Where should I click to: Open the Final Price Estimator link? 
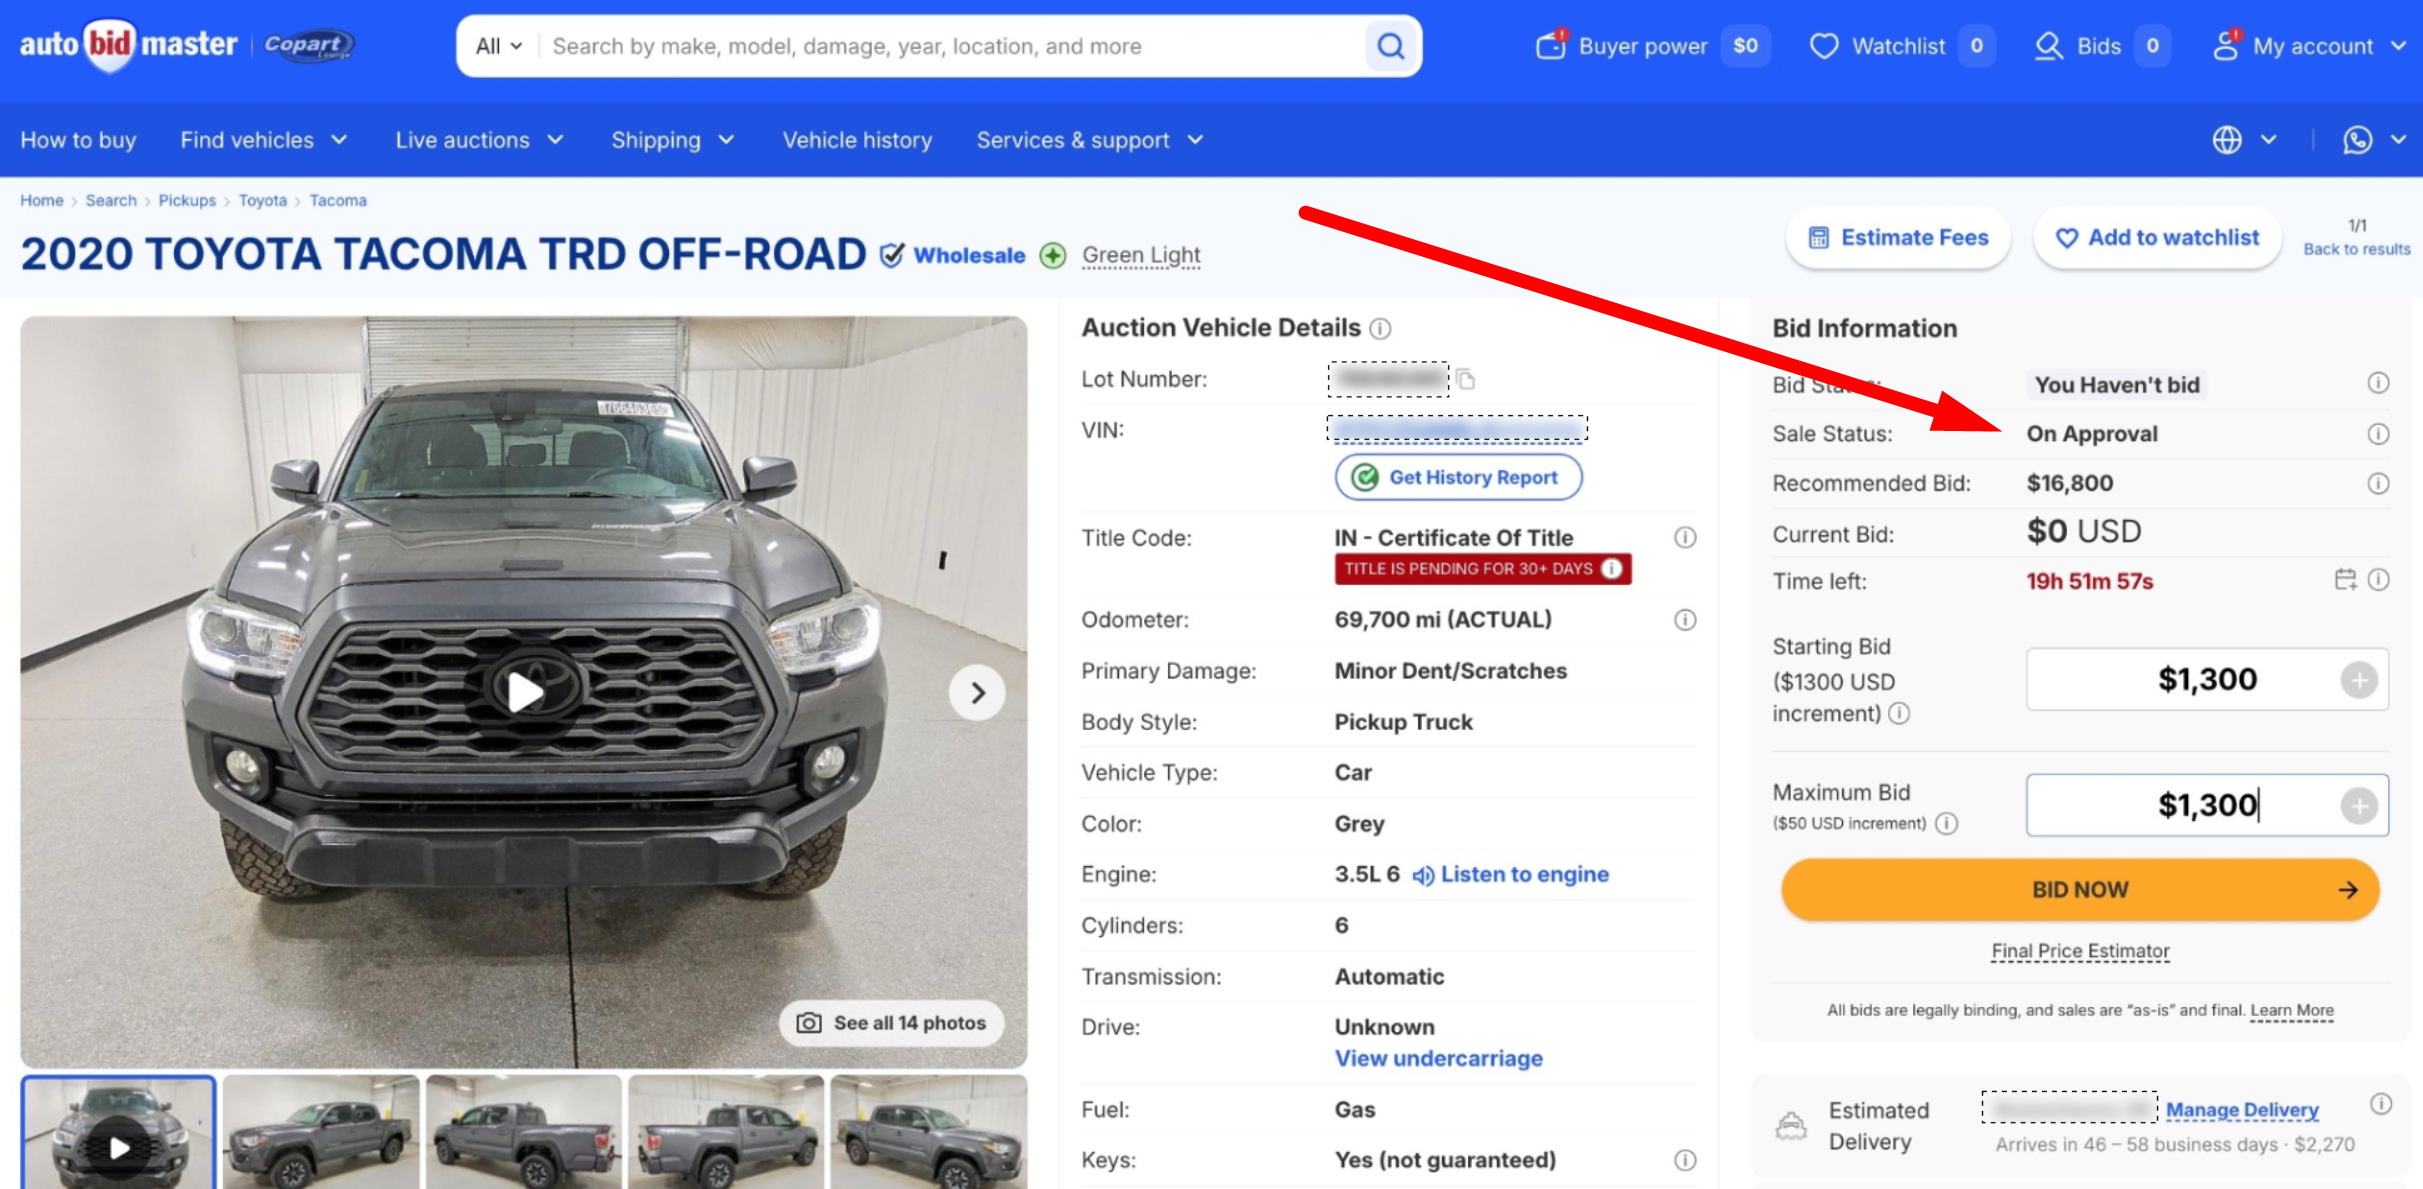click(x=2080, y=951)
